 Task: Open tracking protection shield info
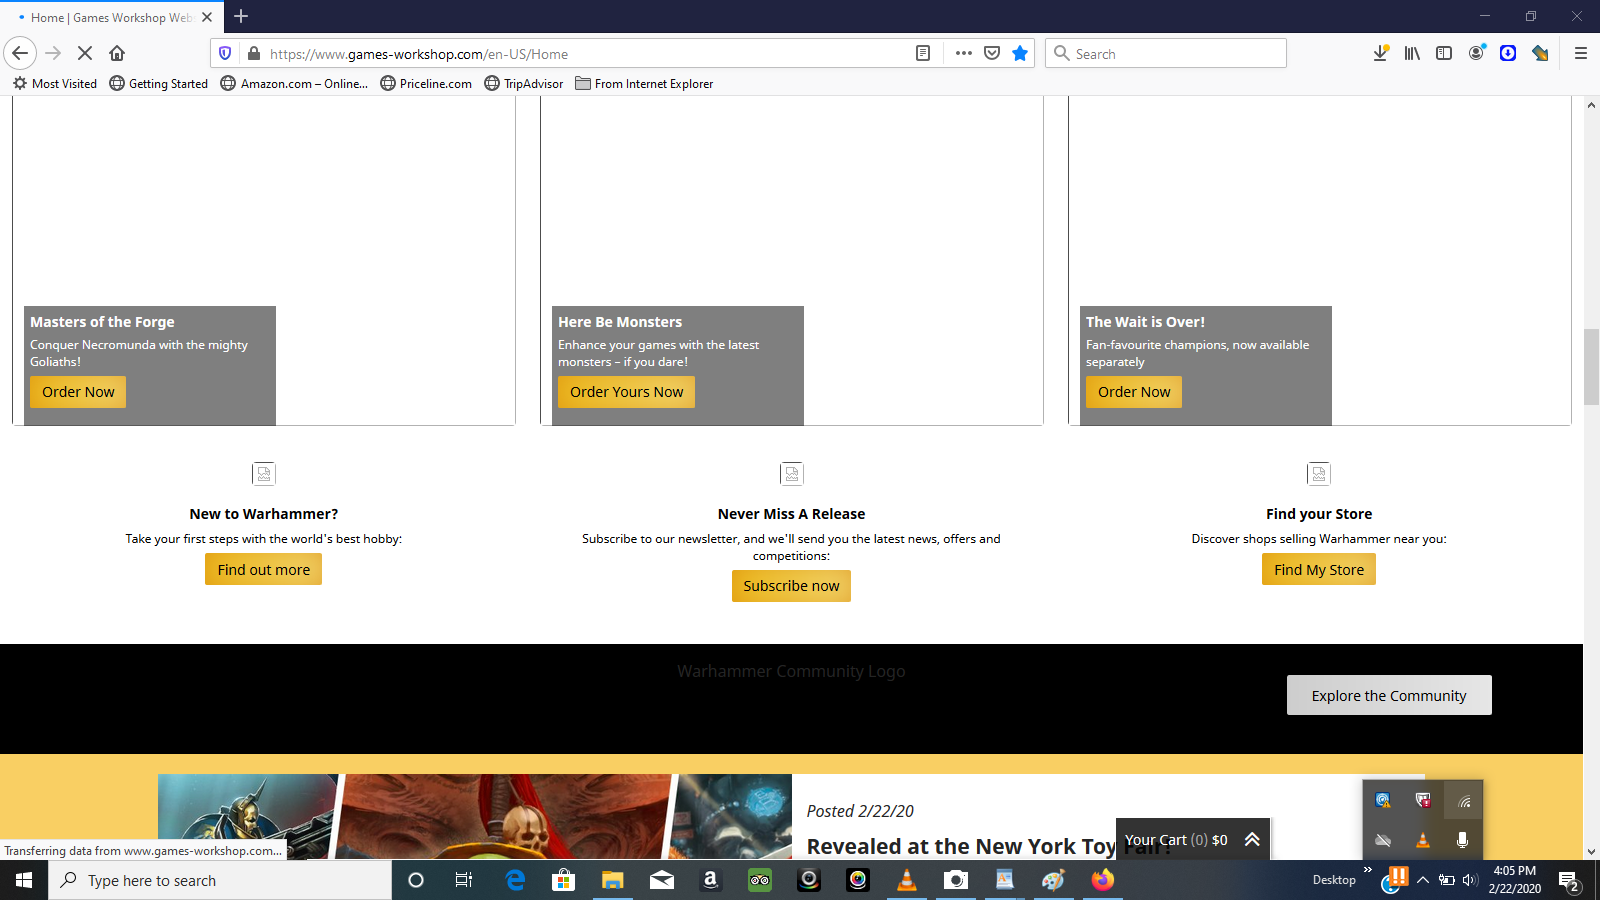tap(225, 53)
